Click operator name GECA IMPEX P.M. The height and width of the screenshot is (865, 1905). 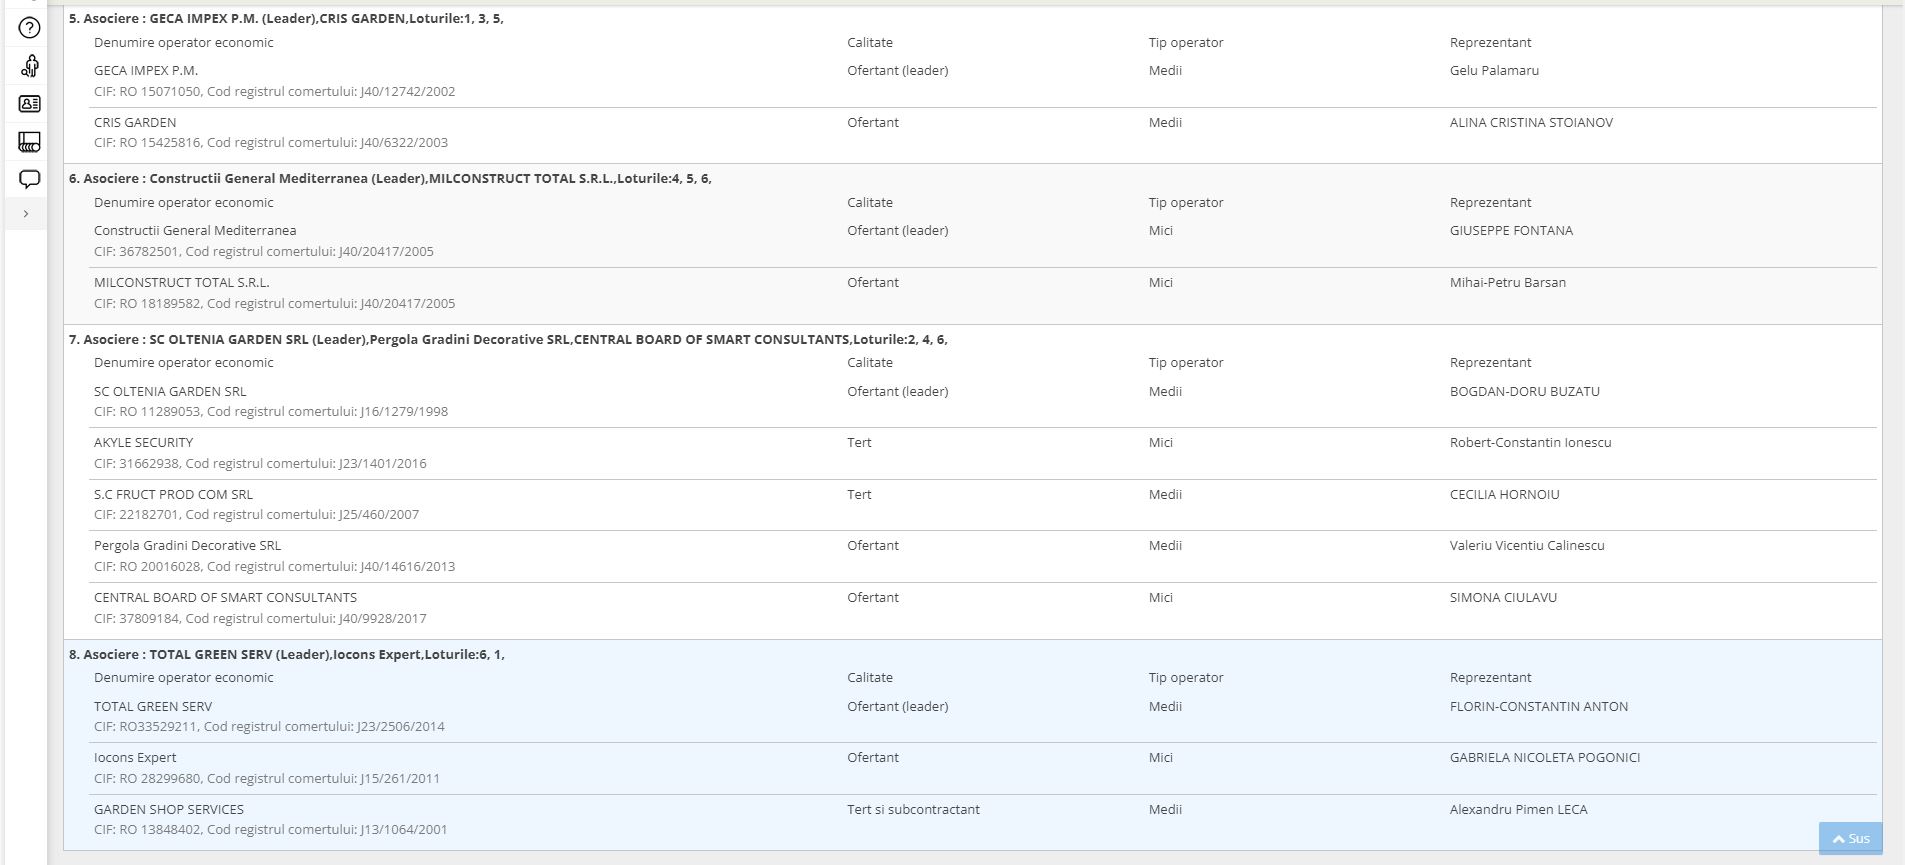pyautogui.click(x=146, y=70)
